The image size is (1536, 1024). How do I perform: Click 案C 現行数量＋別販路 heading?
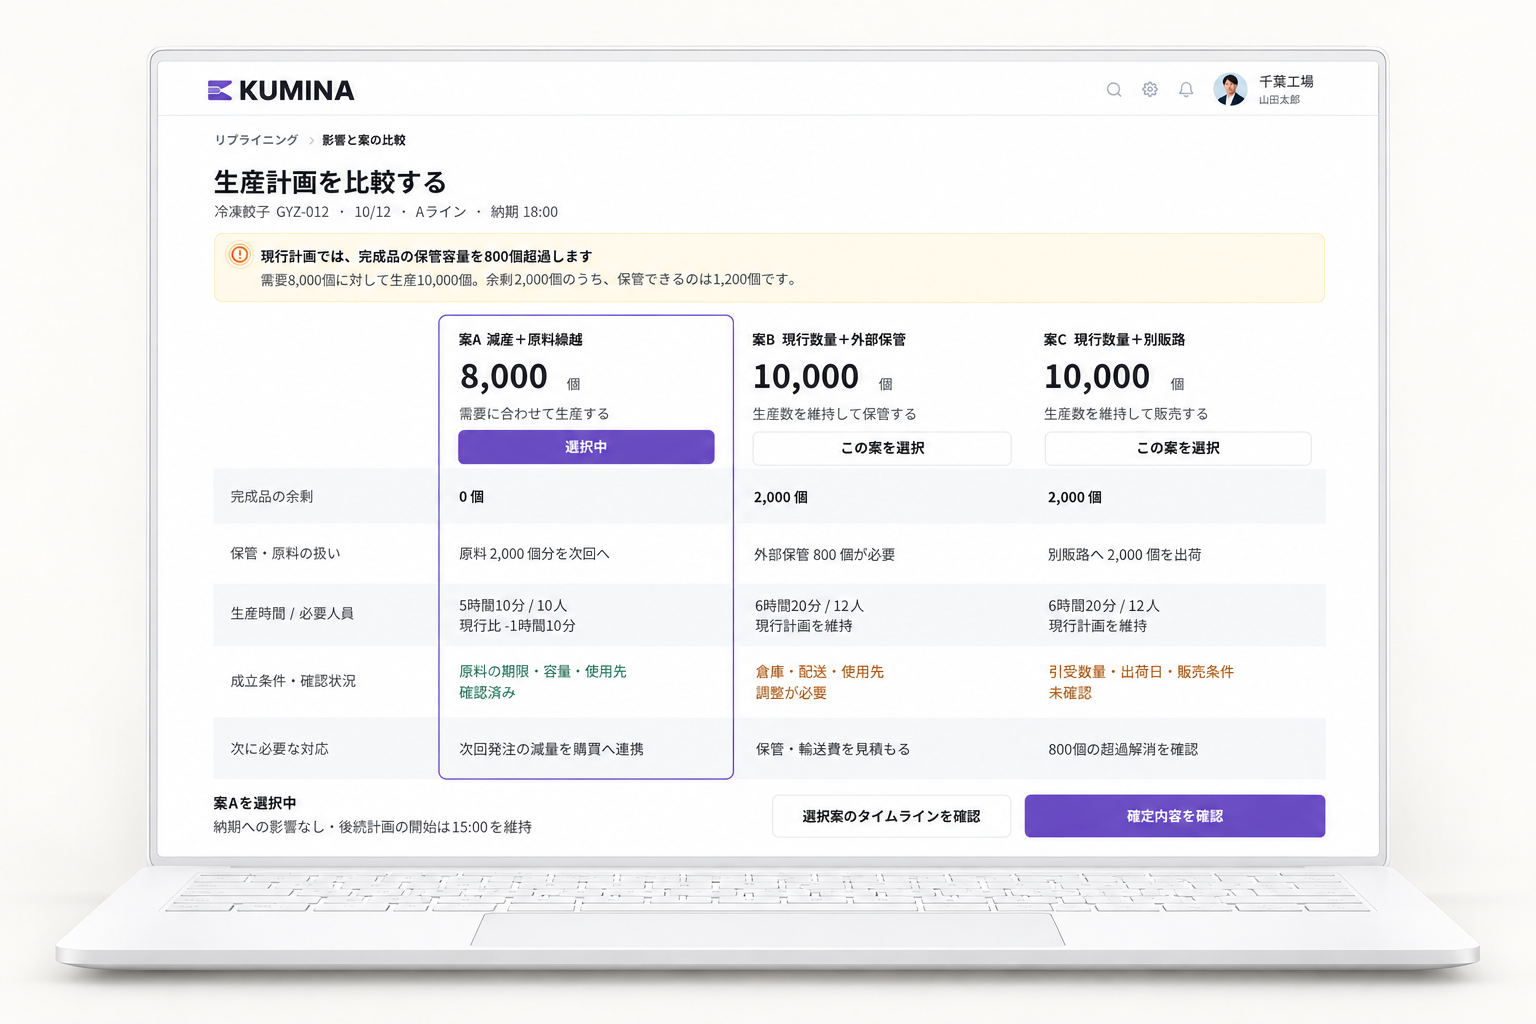coord(1115,340)
